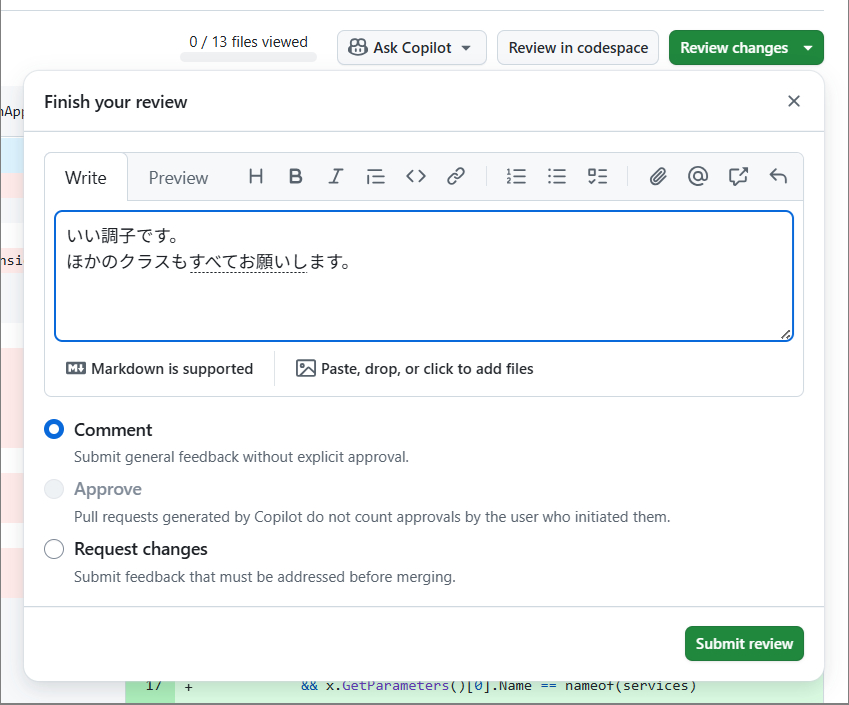Add a link with the chain icon
The height and width of the screenshot is (705, 849).
456,177
